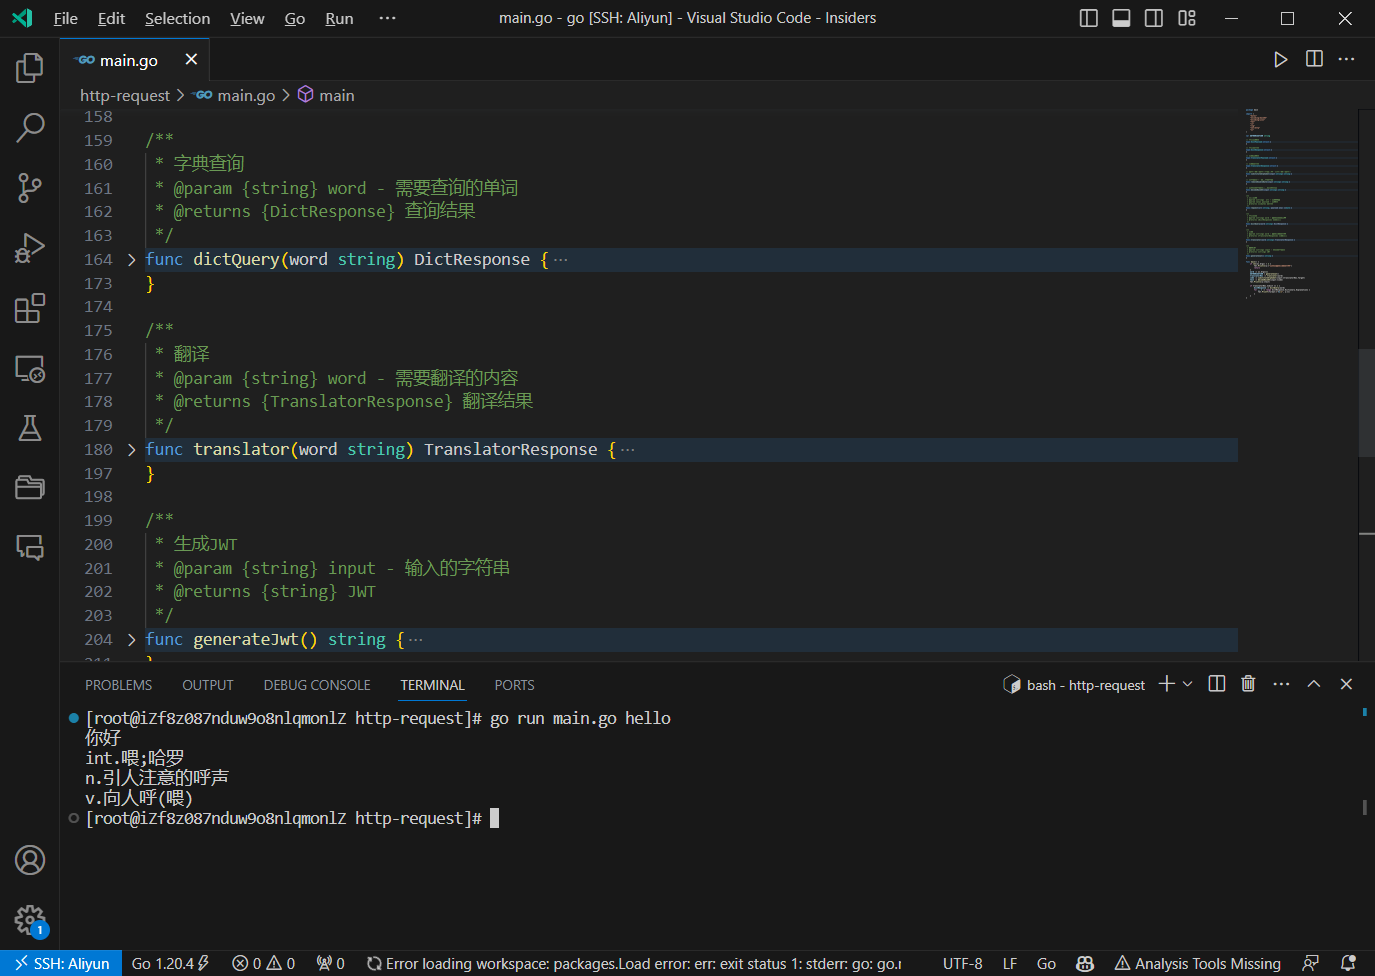Click the SSH: Aliyun remote indicator

(61, 963)
